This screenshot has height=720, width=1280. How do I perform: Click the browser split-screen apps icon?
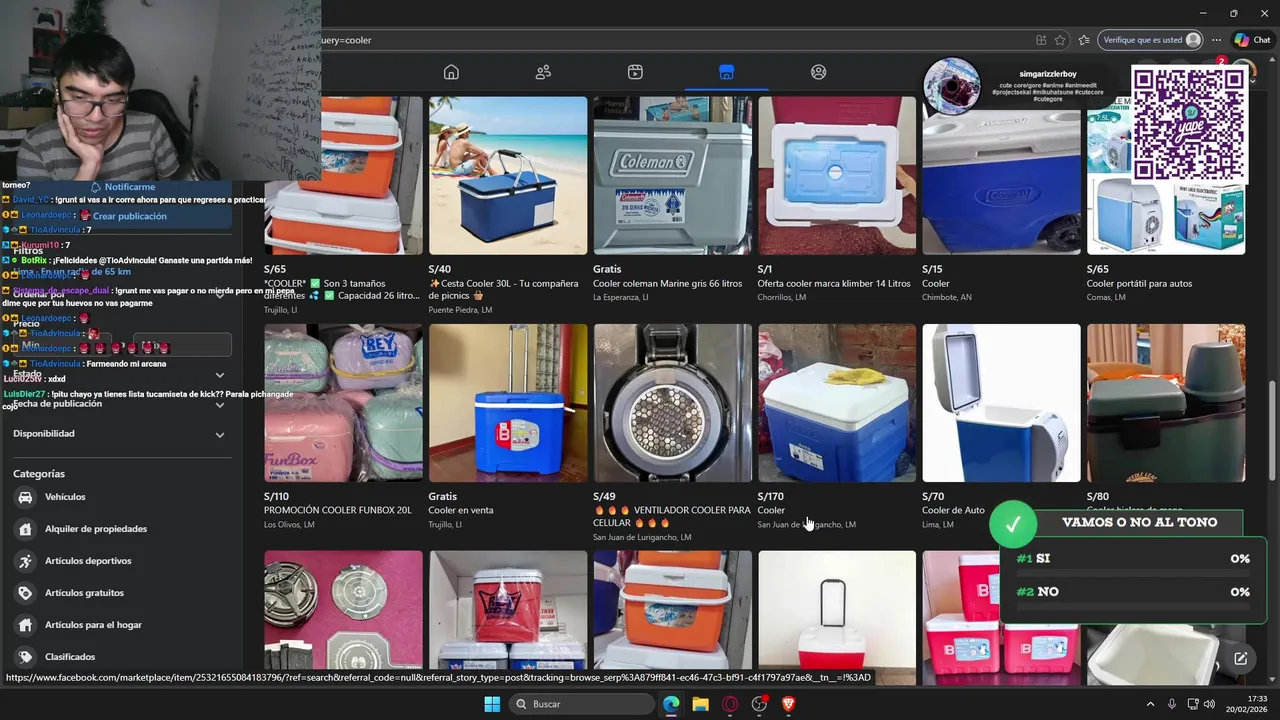click(x=1041, y=40)
